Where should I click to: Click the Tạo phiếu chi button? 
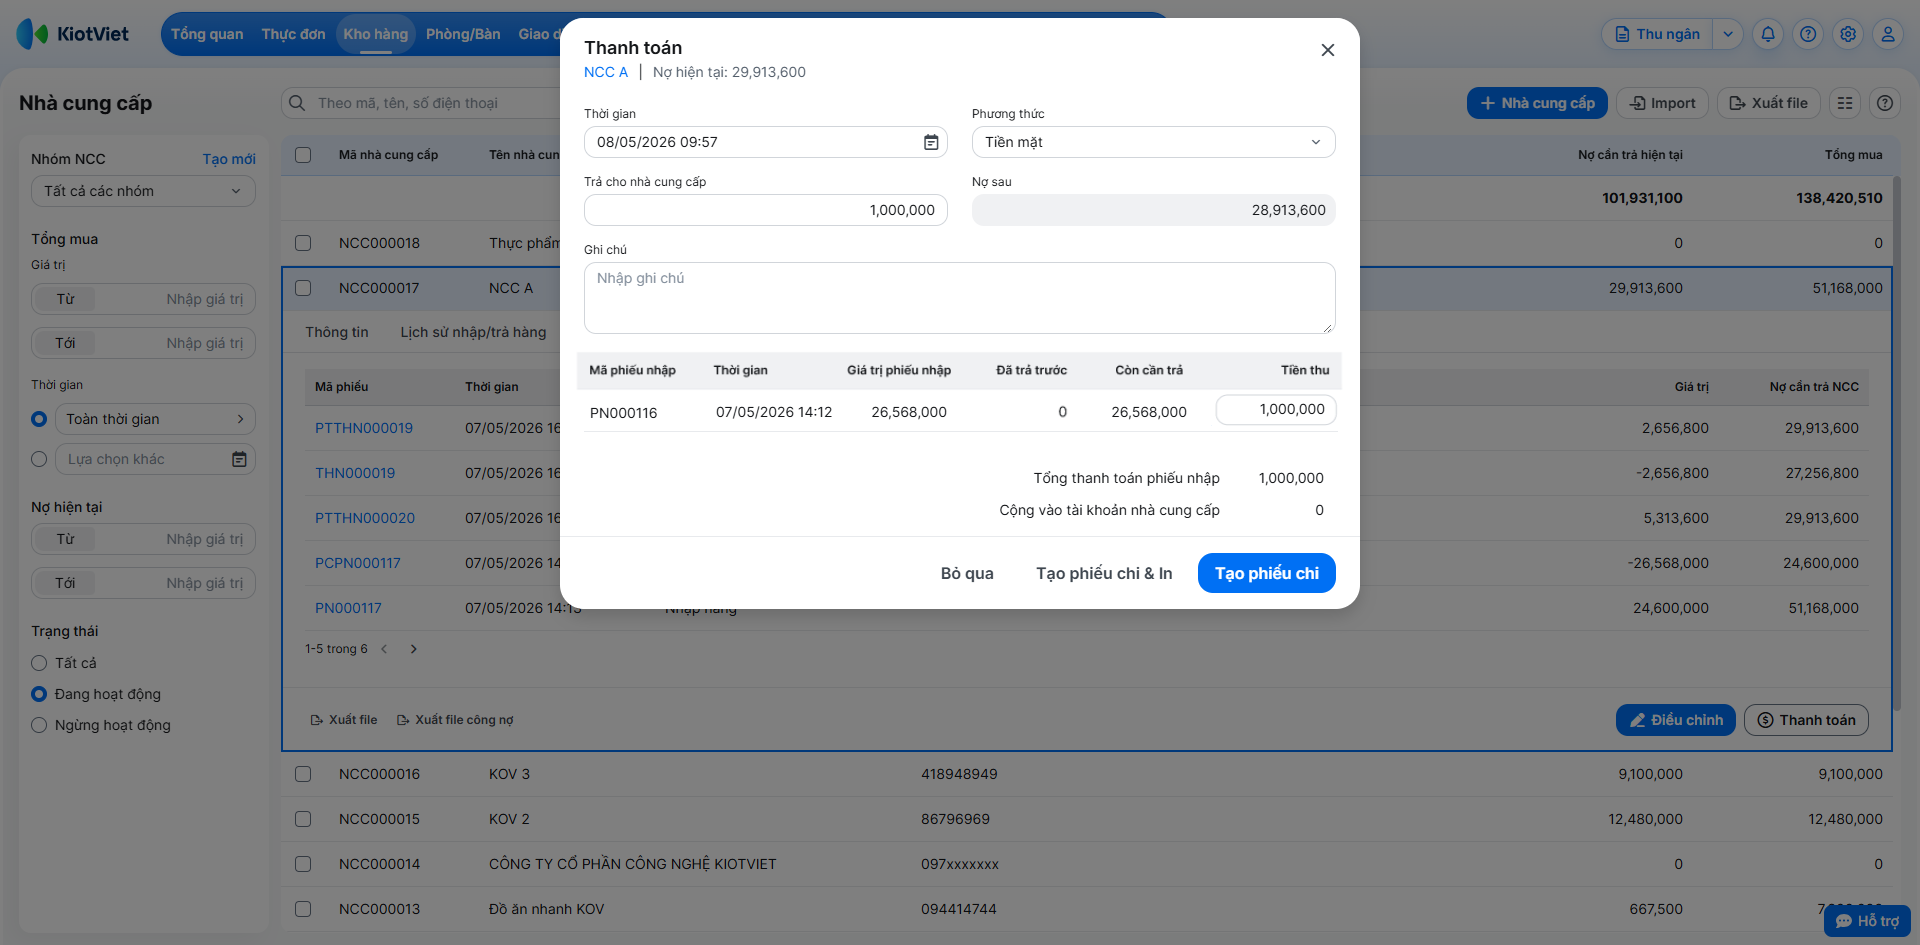1266,573
